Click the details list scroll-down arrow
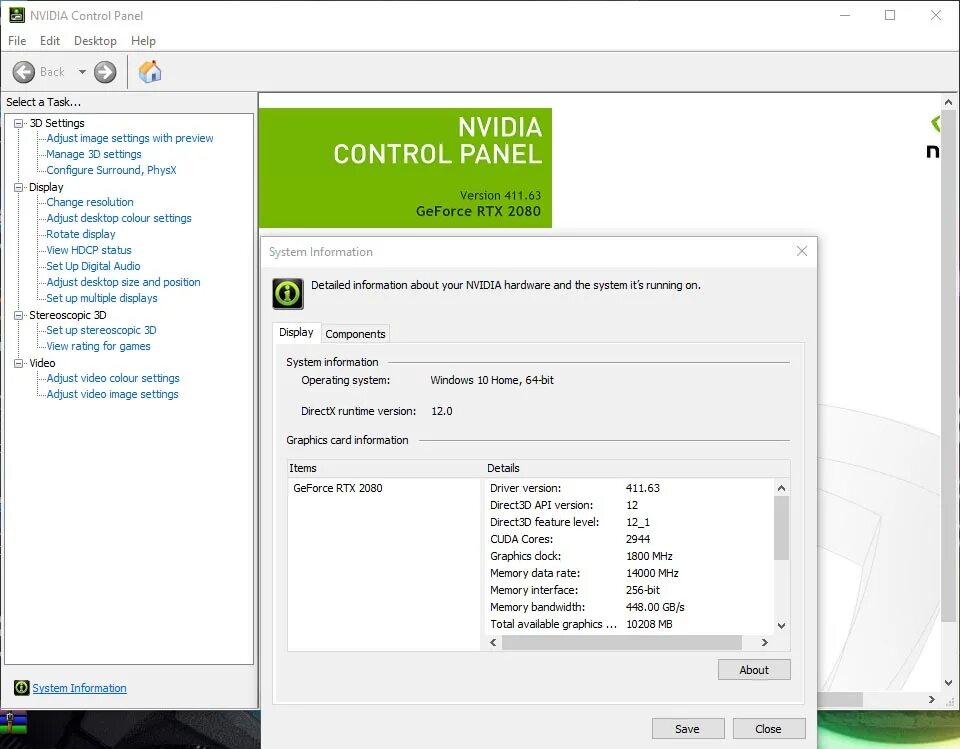 781,626
